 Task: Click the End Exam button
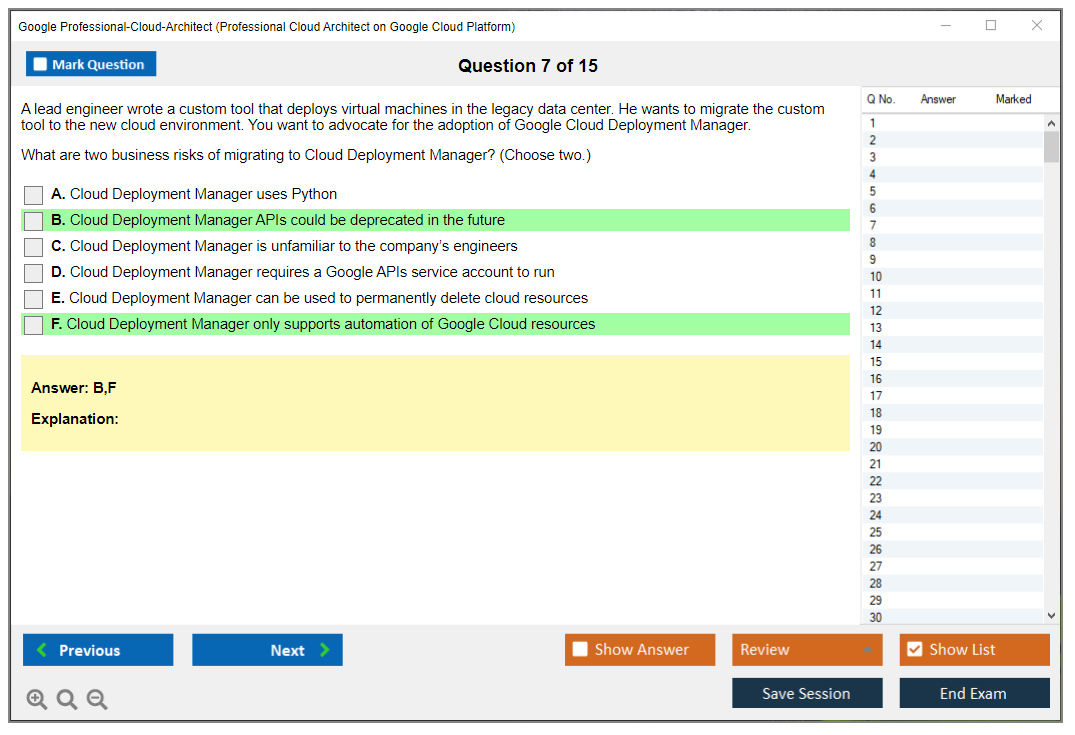point(974,693)
